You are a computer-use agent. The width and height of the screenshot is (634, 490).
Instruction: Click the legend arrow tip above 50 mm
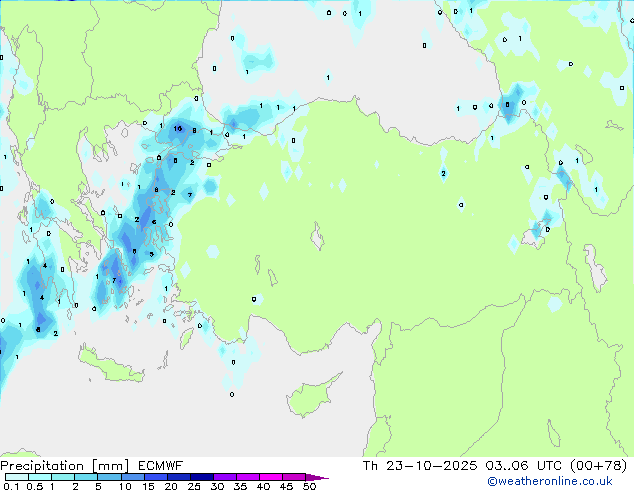click(x=317, y=478)
